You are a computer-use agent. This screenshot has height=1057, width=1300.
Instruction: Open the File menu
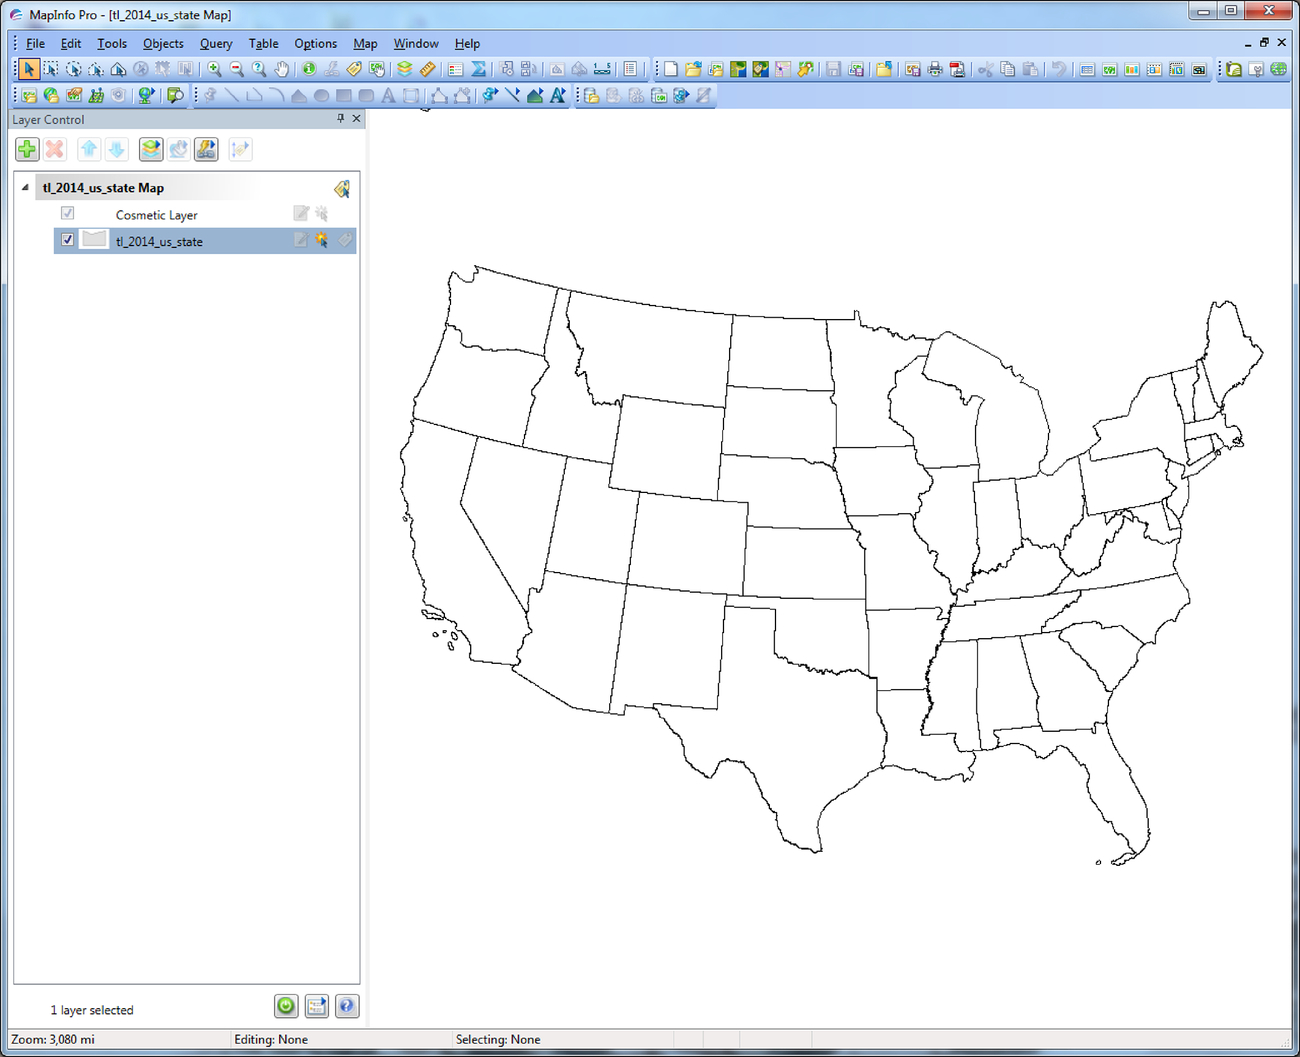(x=35, y=43)
